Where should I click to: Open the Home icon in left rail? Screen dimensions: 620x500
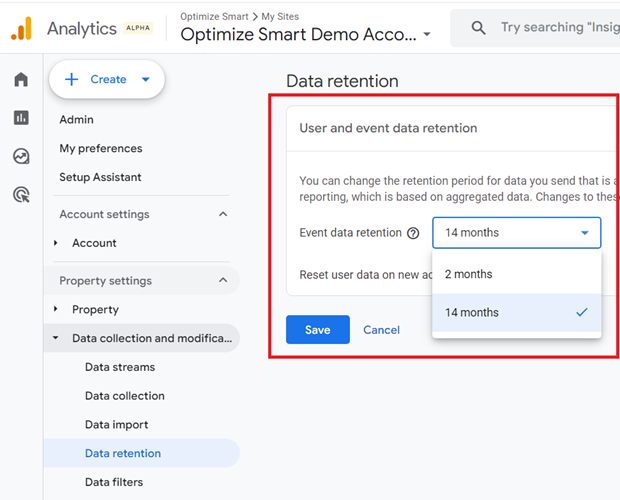point(21,80)
